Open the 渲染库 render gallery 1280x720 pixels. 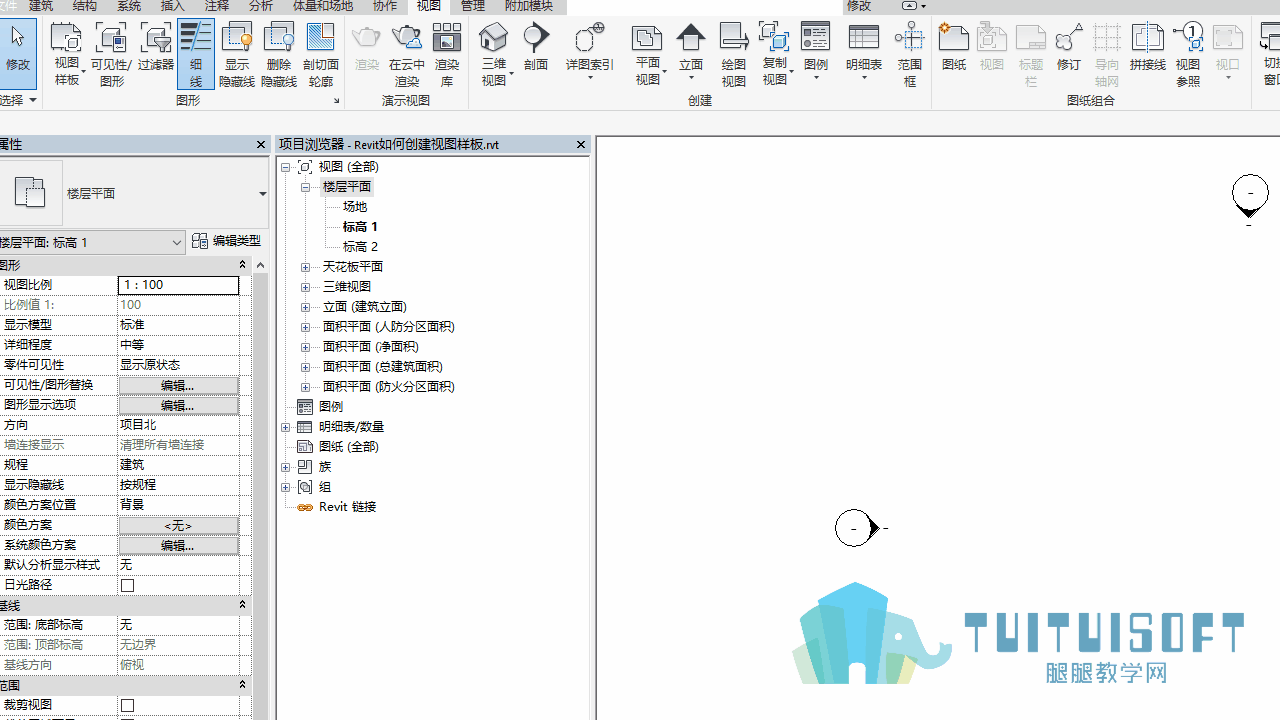coord(447,54)
